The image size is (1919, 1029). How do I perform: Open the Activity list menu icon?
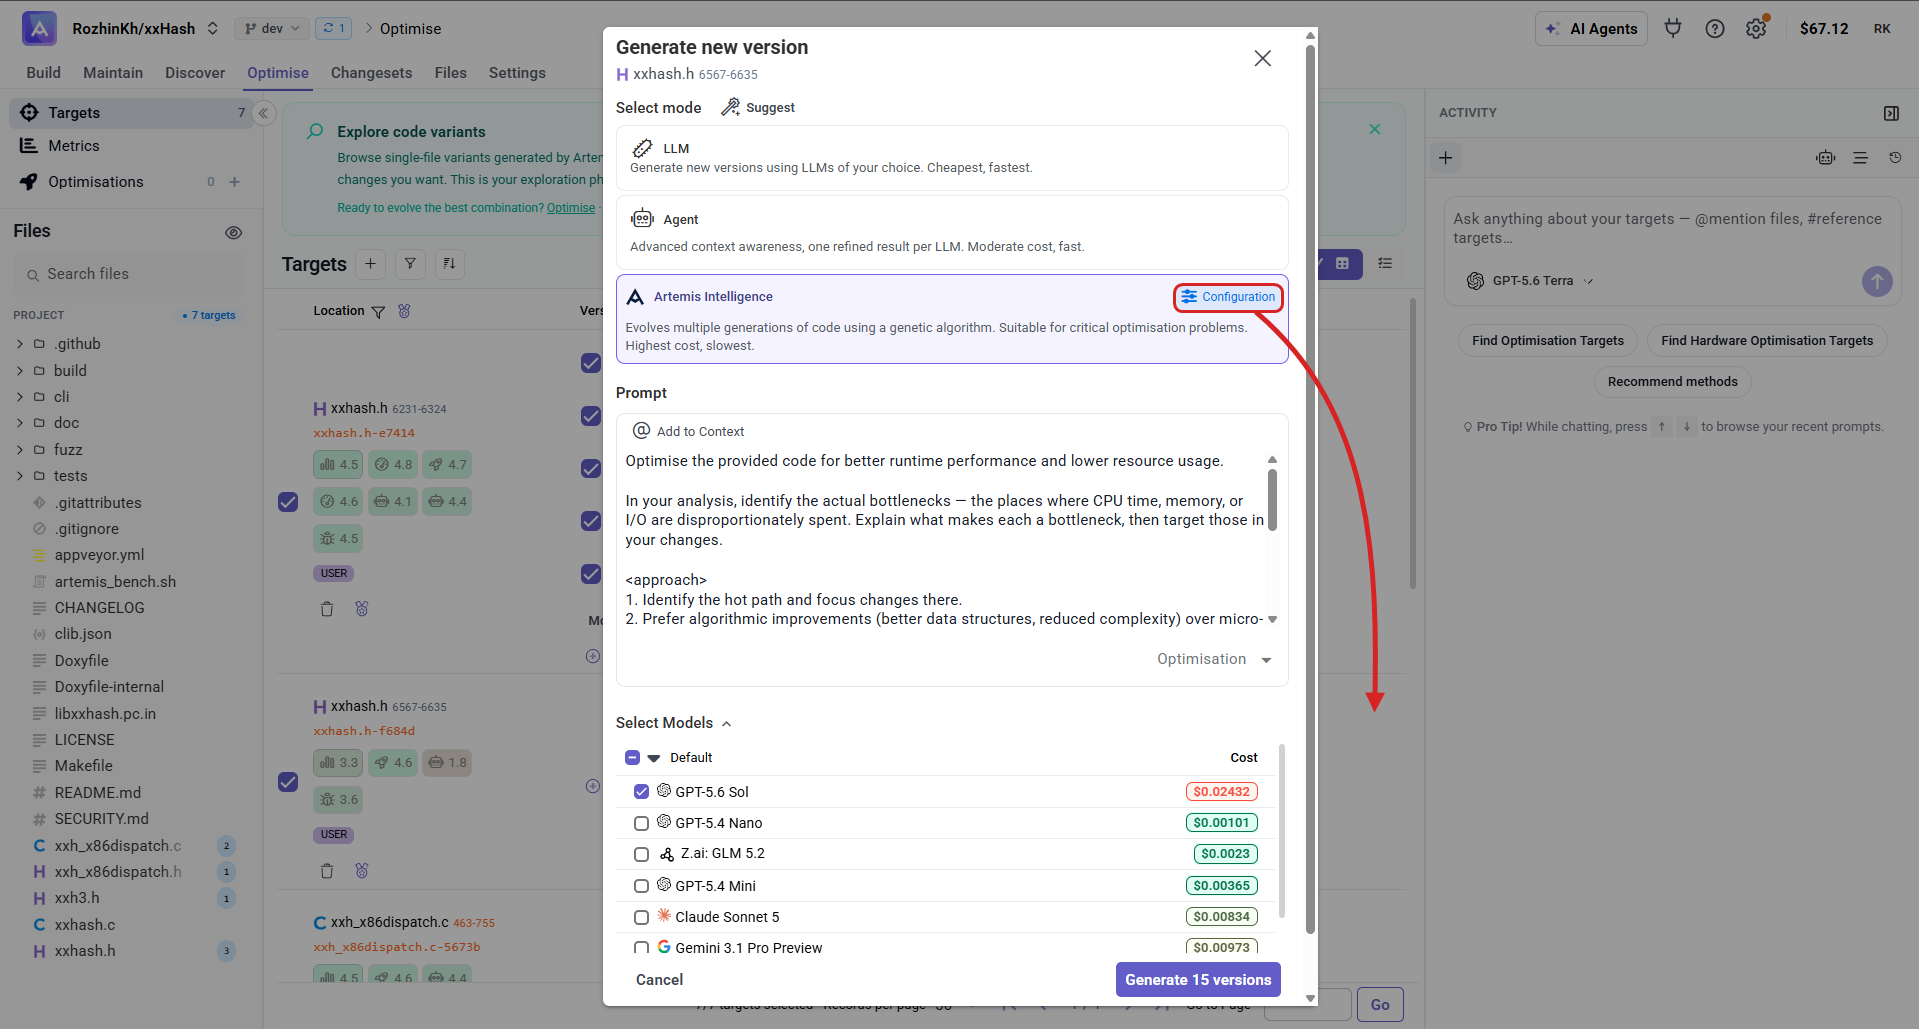pos(1860,158)
